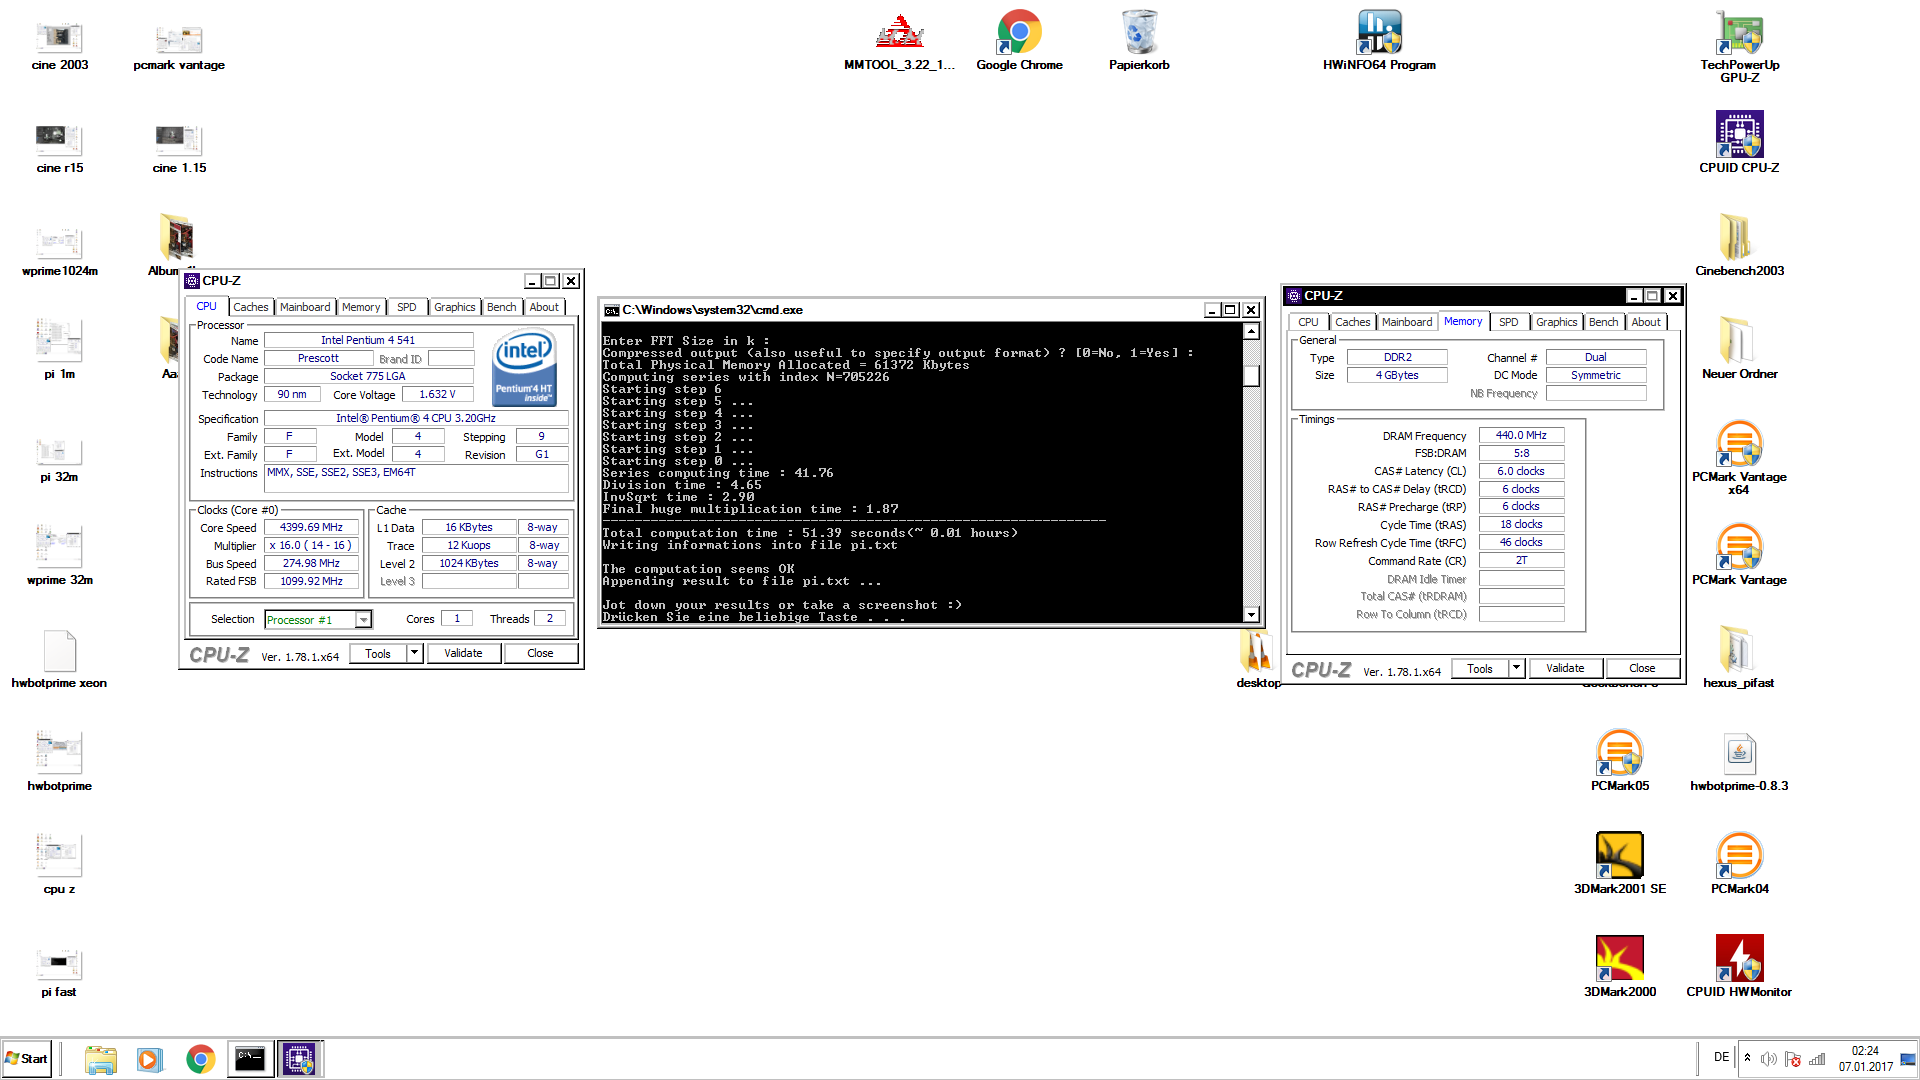Switch to Mainboard tab in left CPU-Z
Viewport: 1920px width, 1080px height.
[305, 307]
